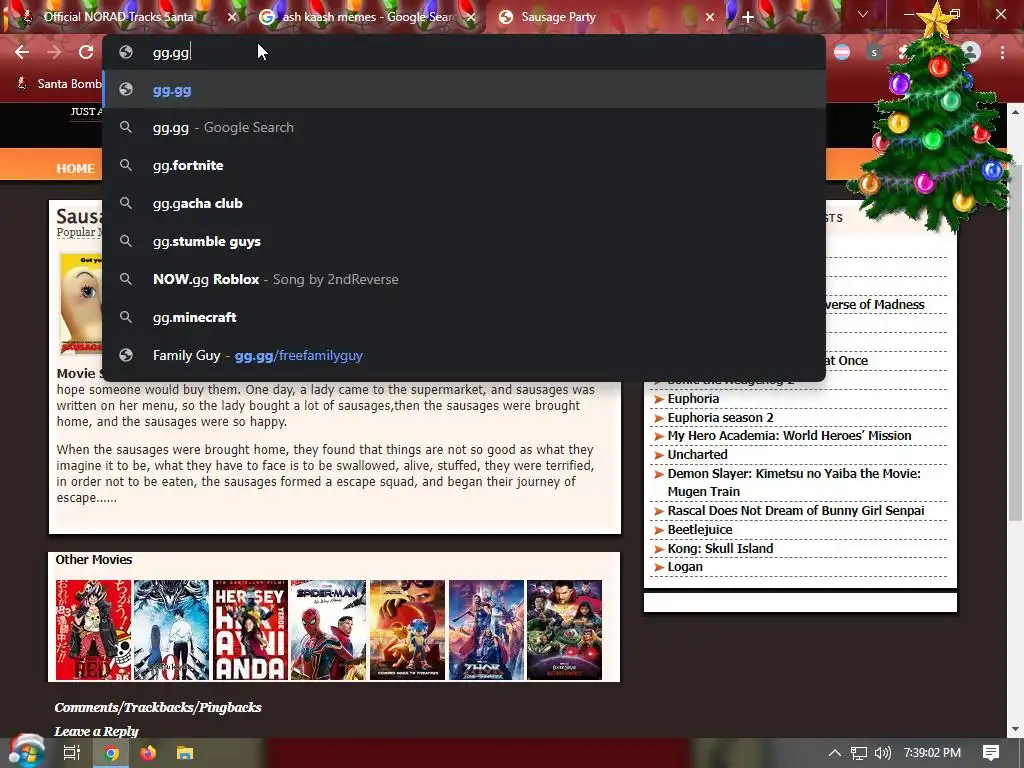The width and height of the screenshot is (1024, 768).
Task: Open Rascal Does Not Dream of Bunny Girl Senpai
Action: (795, 511)
